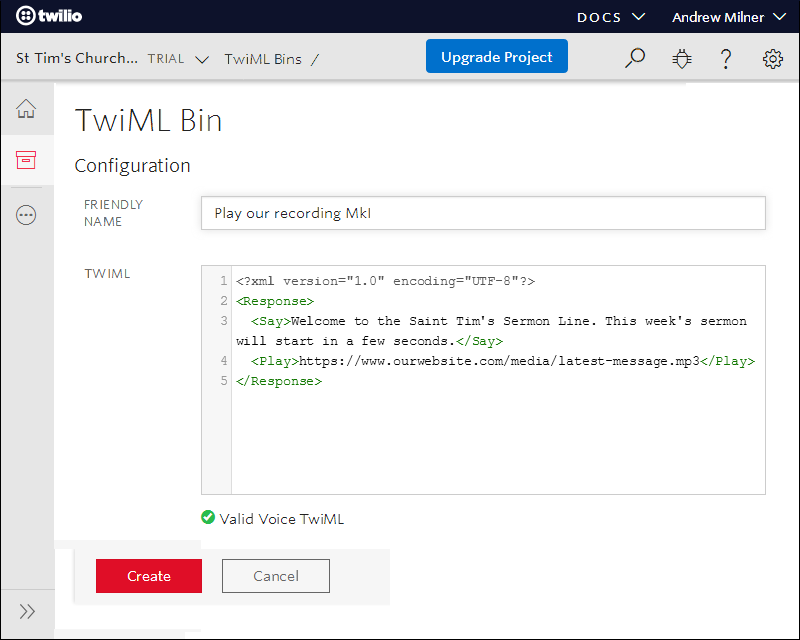This screenshot has height=640, width=800.
Task: Select the TwiML Bins archive icon in sidebar
Action: pyautogui.click(x=26, y=160)
